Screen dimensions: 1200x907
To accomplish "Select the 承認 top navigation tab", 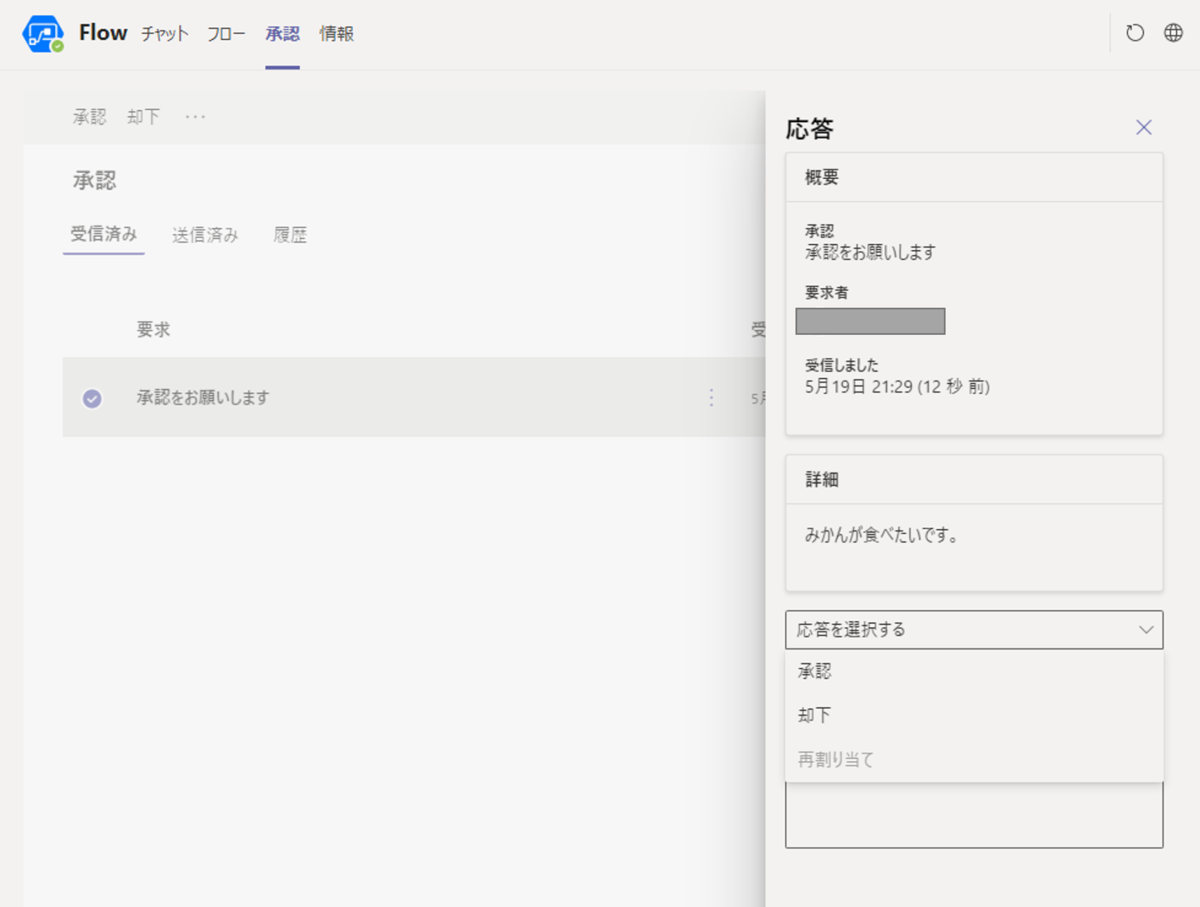I will pyautogui.click(x=282, y=34).
